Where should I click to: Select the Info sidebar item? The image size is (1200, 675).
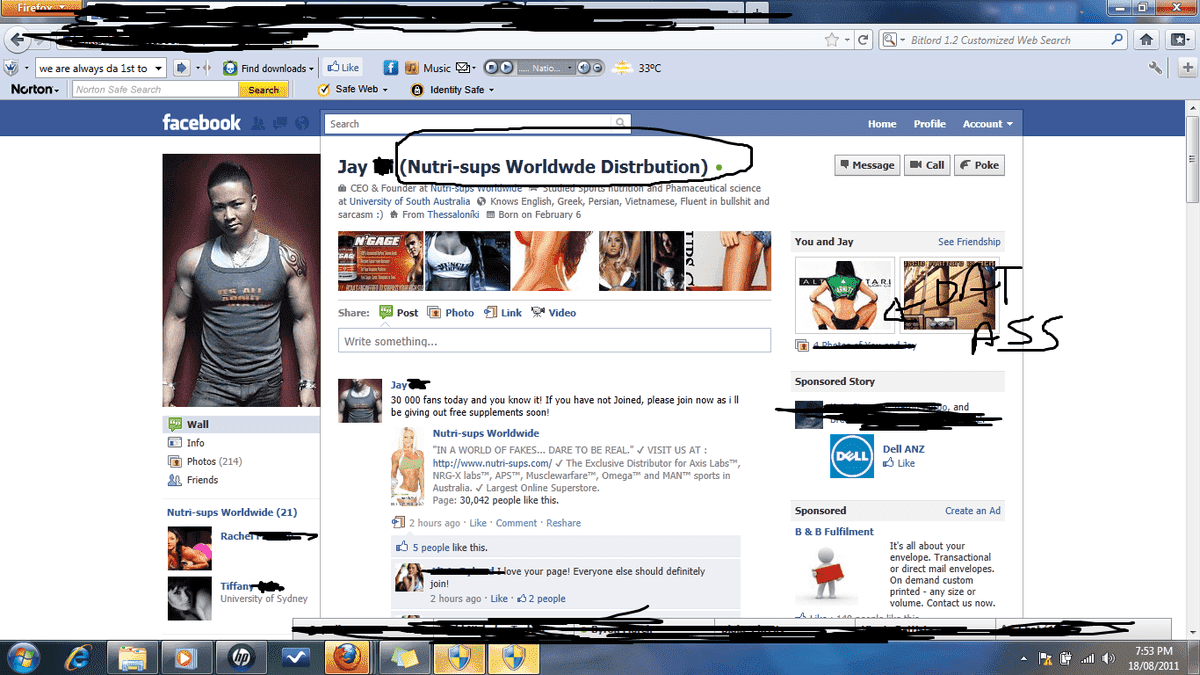195,443
